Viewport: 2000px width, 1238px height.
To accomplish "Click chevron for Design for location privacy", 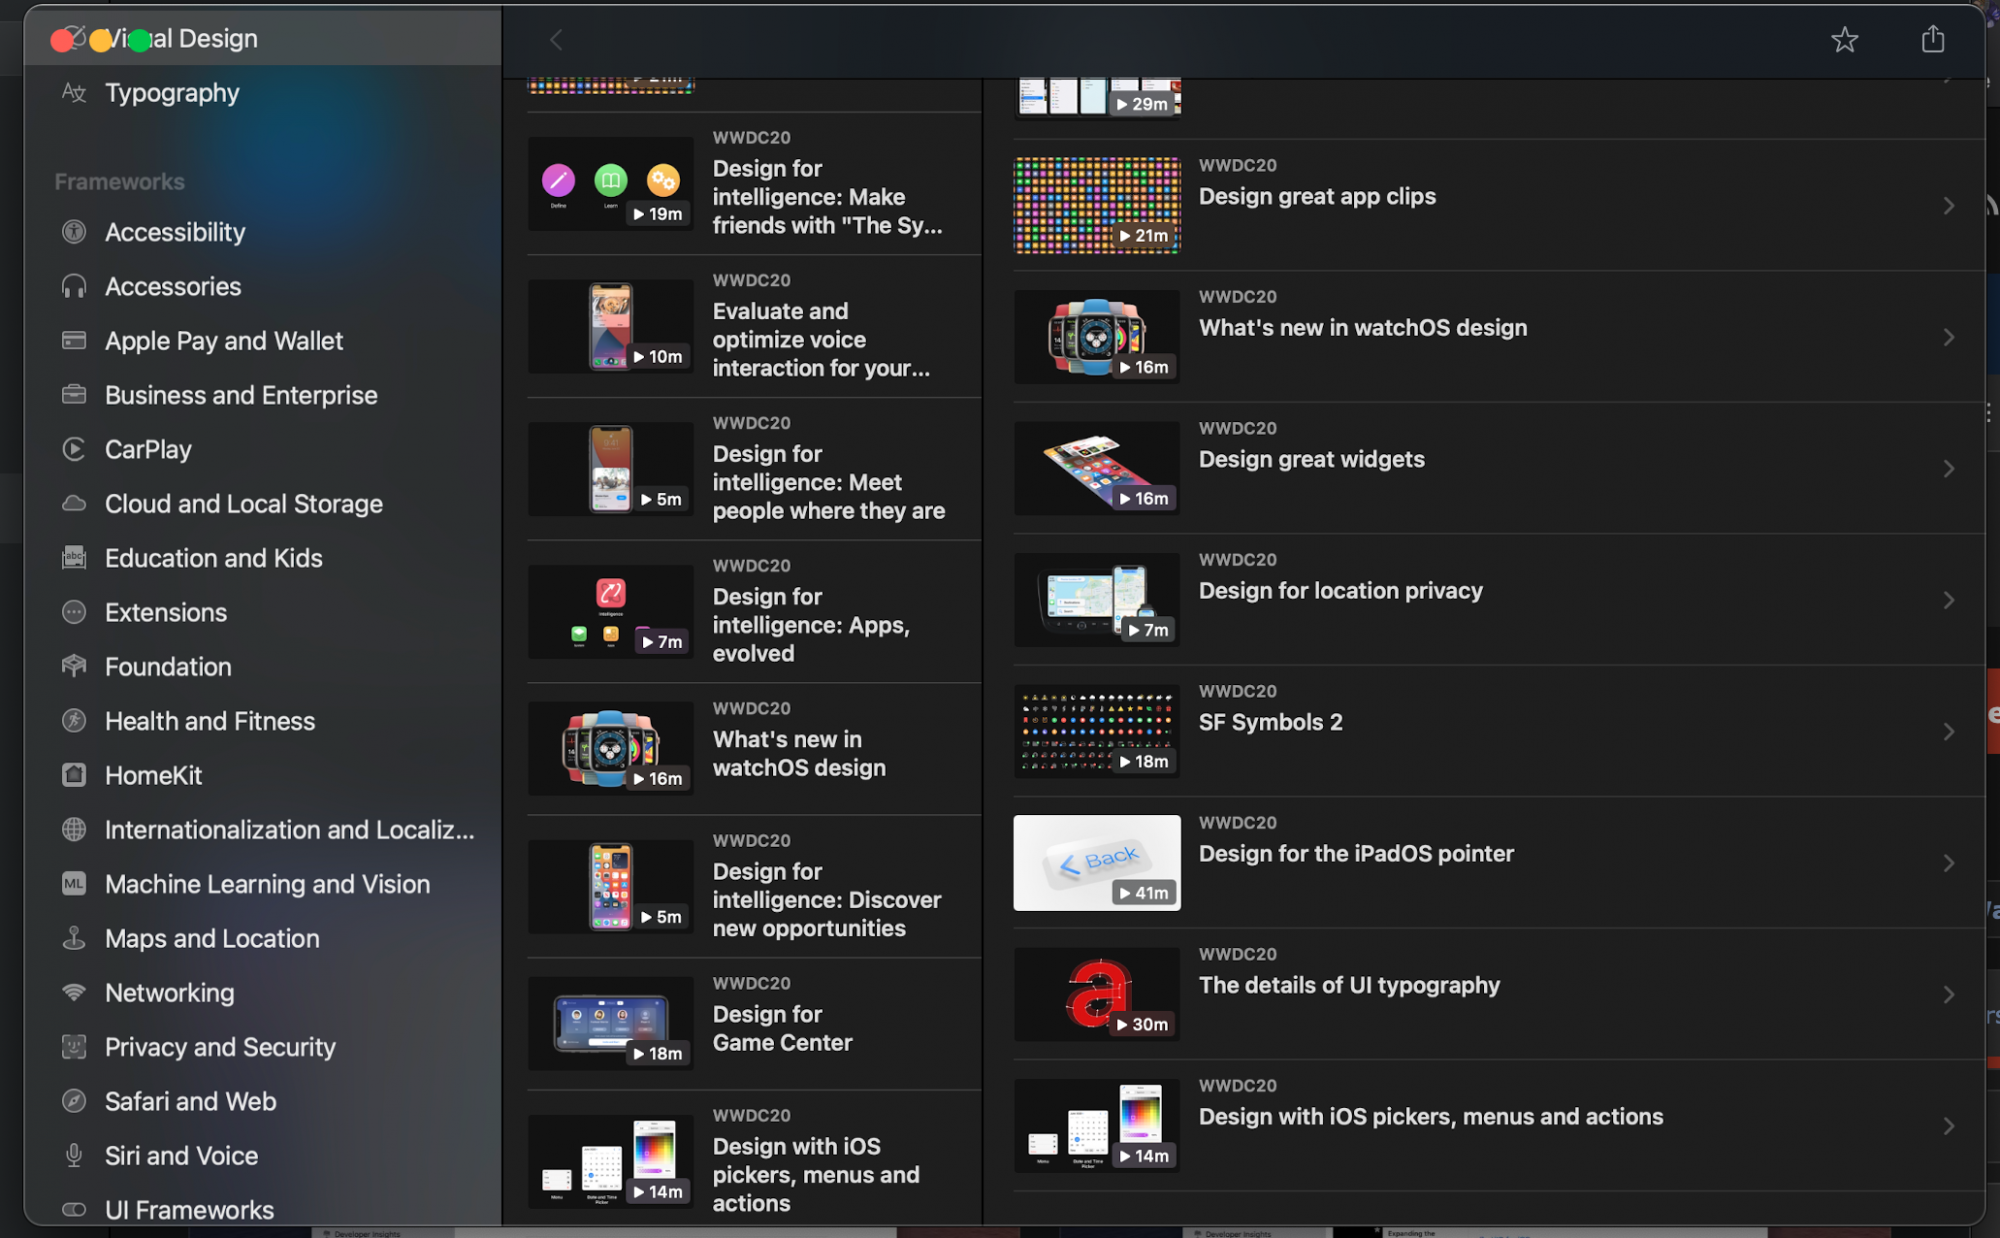I will click(x=1948, y=600).
